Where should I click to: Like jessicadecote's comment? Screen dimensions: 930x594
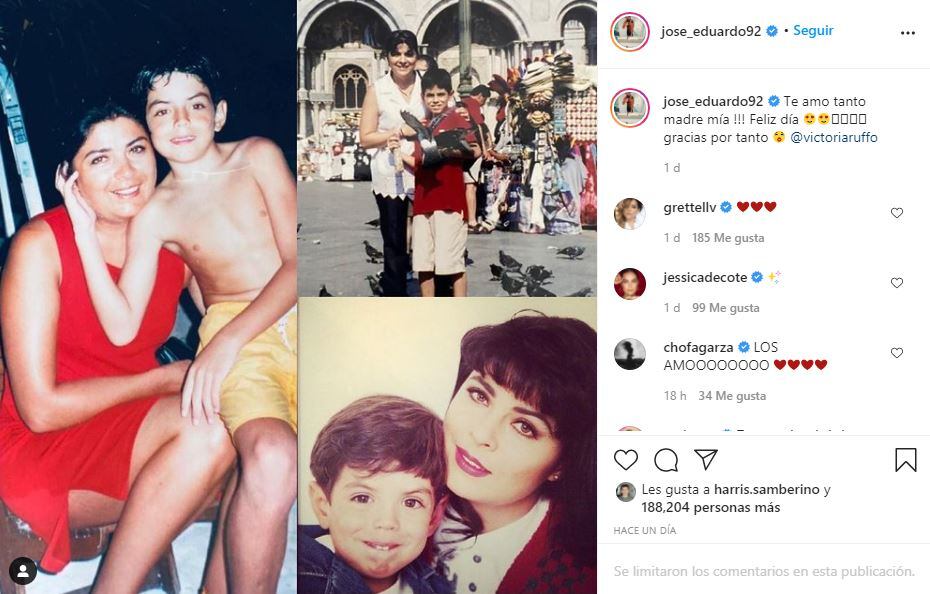click(x=897, y=283)
